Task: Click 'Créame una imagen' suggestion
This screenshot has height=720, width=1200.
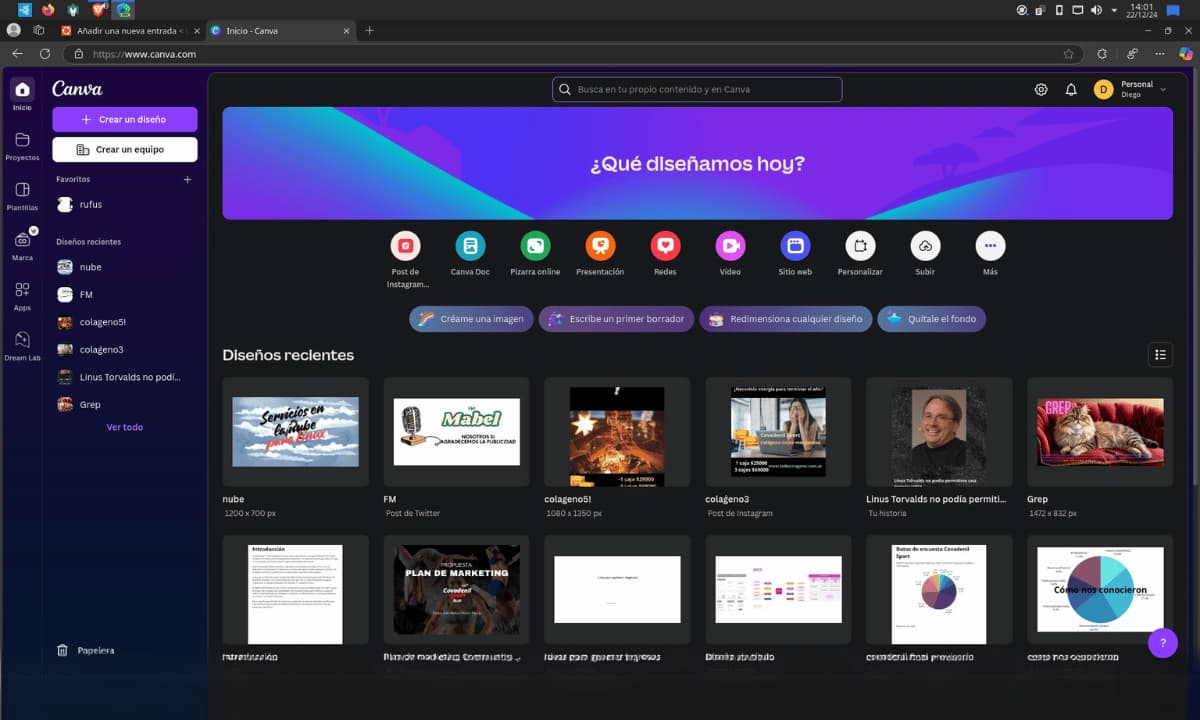Action: click(471, 319)
